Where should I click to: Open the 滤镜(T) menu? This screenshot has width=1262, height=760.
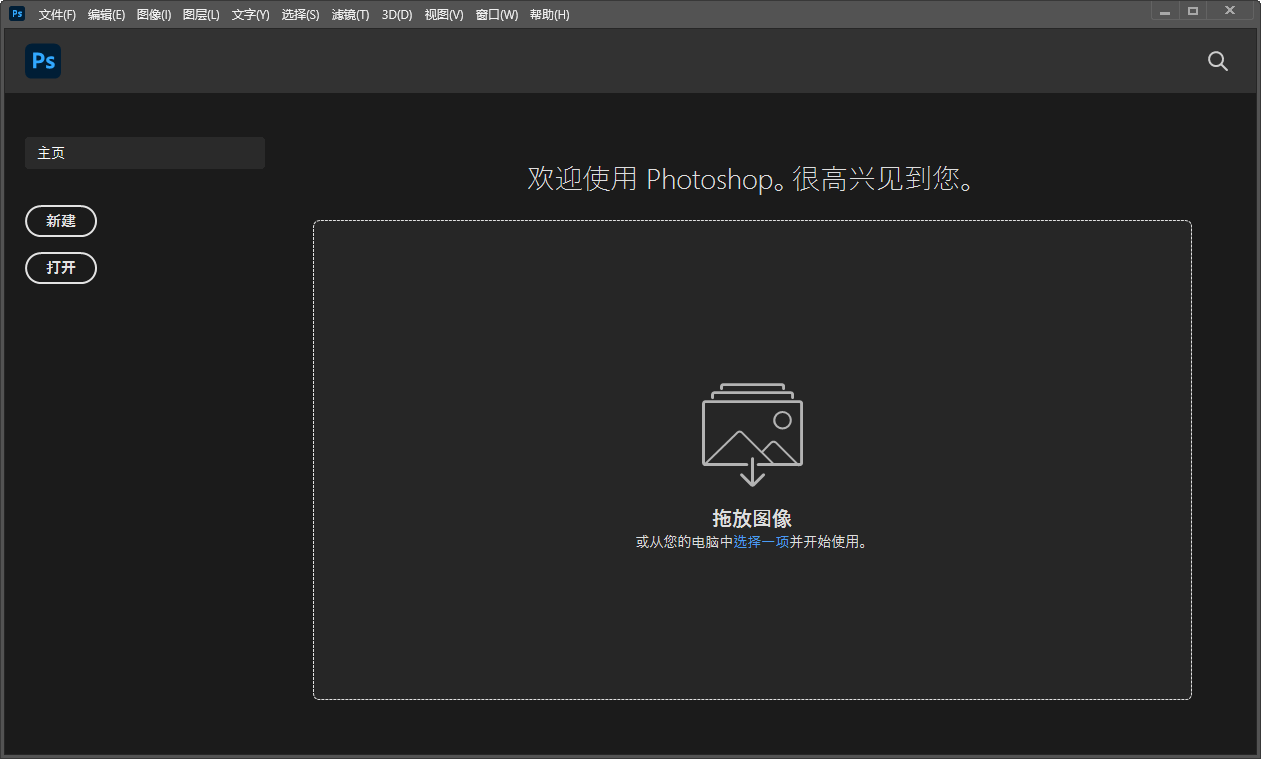tap(349, 14)
